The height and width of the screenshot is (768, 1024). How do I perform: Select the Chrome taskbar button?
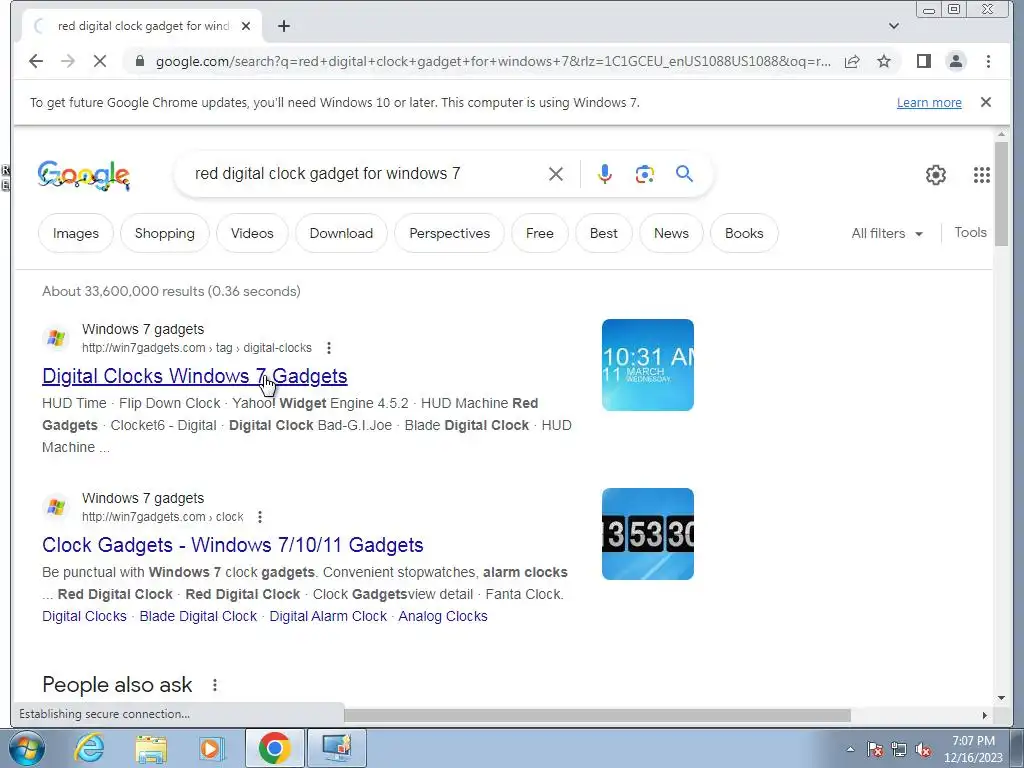coord(274,748)
